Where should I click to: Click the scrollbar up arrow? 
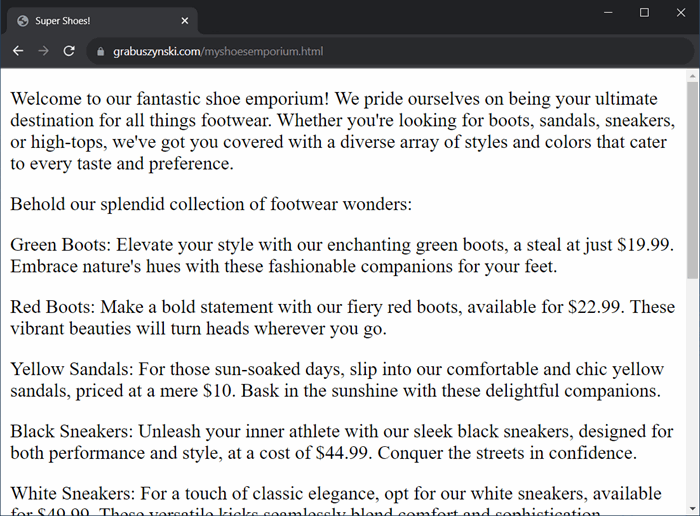pos(692,76)
